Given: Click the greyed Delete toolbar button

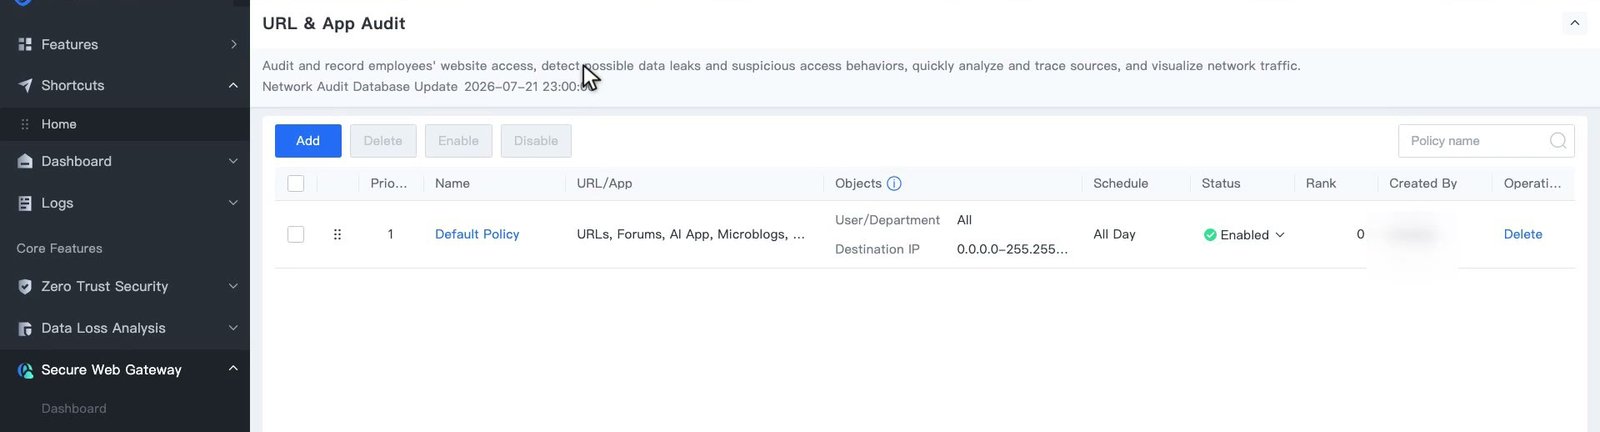Looking at the screenshot, I should click(x=383, y=141).
